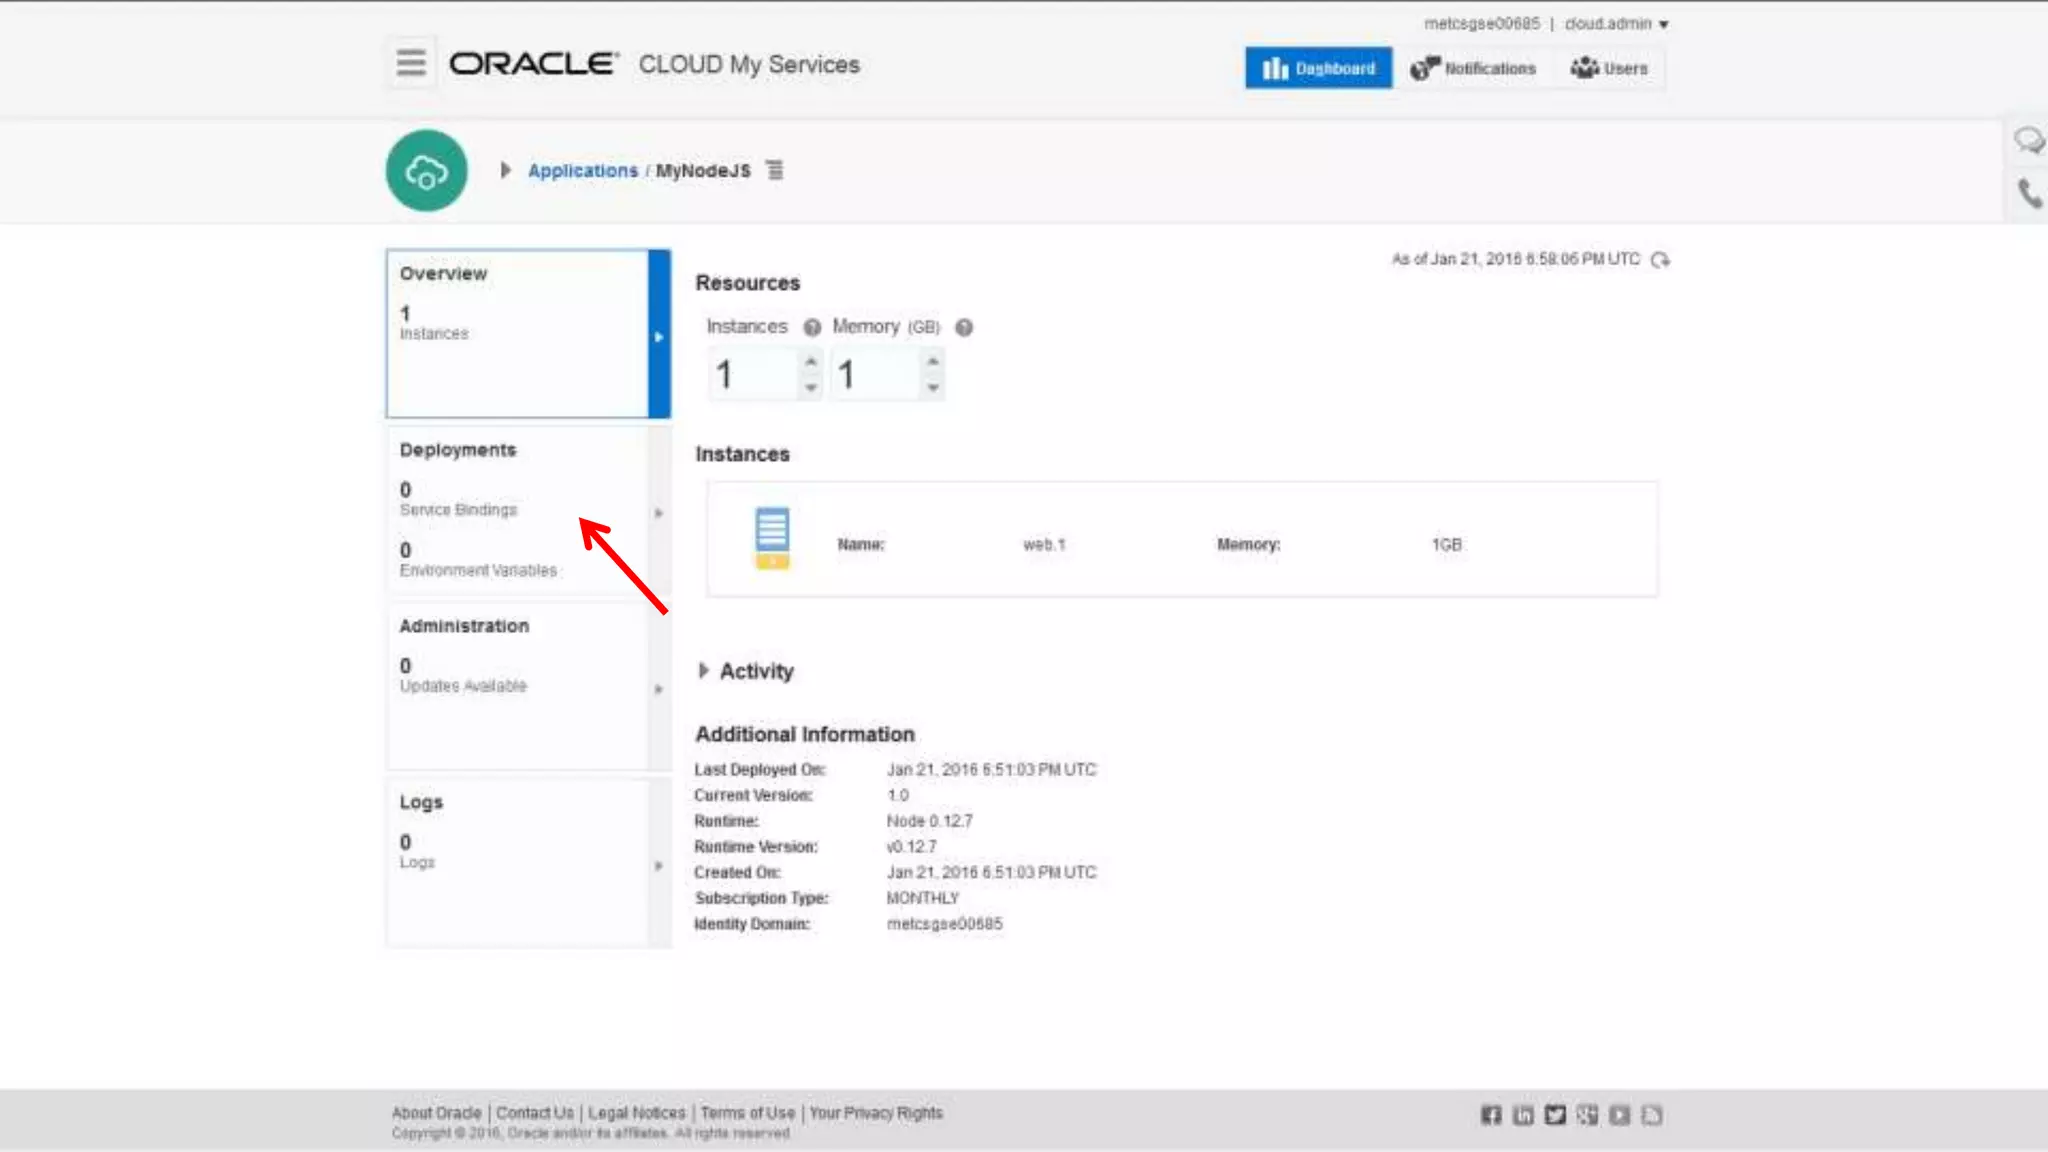Open Notifications
The image size is (2048, 1152).
pos(1473,68)
